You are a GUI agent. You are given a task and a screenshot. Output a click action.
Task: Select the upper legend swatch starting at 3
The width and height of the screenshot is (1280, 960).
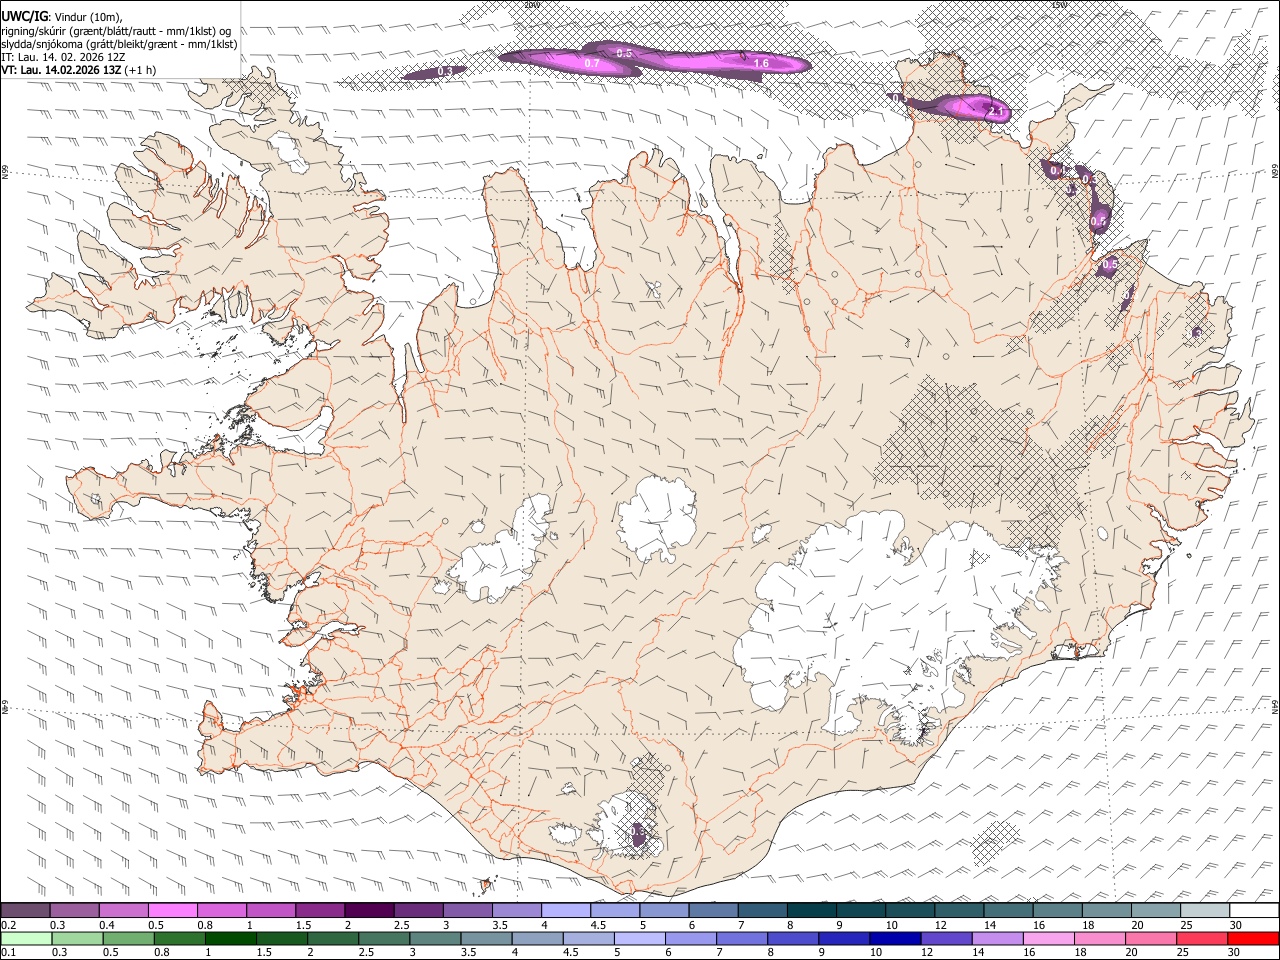(x=467, y=910)
